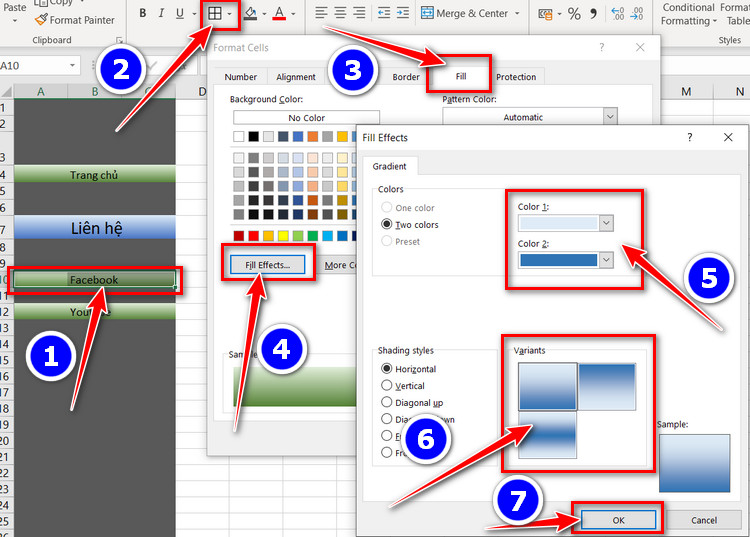The height and width of the screenshot is (537, 750).
Task: Toggle Italic formatting in ribbon
Action: [x=161, y=13]
